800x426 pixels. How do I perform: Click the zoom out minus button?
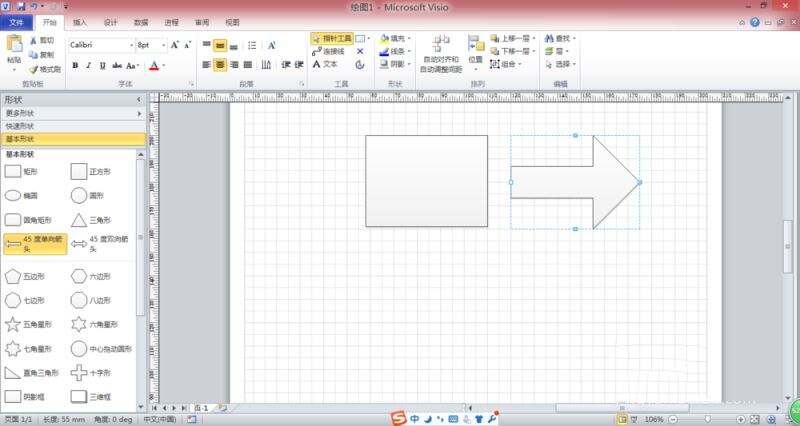pyautogui.click(x=673, y=419)
